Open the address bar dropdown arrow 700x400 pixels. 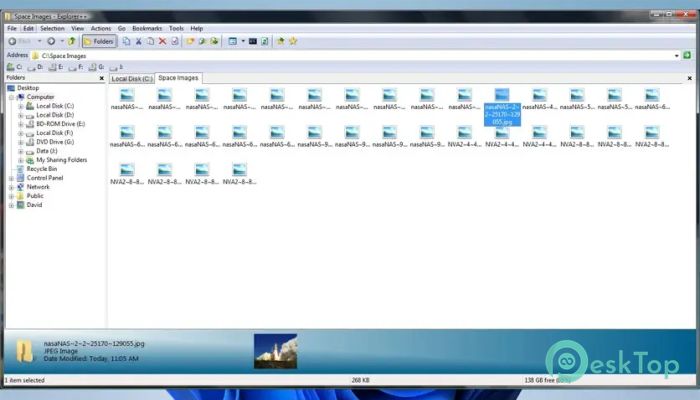(677, 56)
